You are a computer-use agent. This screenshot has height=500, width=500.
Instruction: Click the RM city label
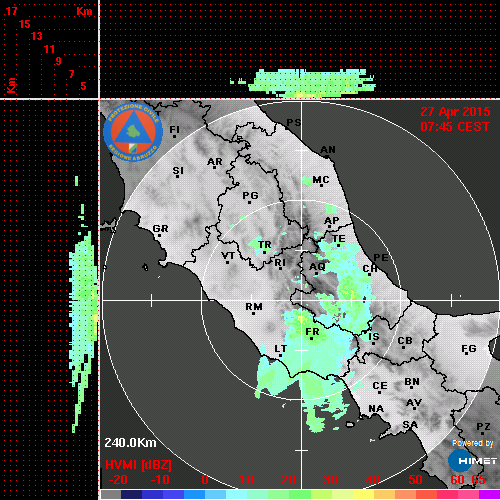[254, 306]
